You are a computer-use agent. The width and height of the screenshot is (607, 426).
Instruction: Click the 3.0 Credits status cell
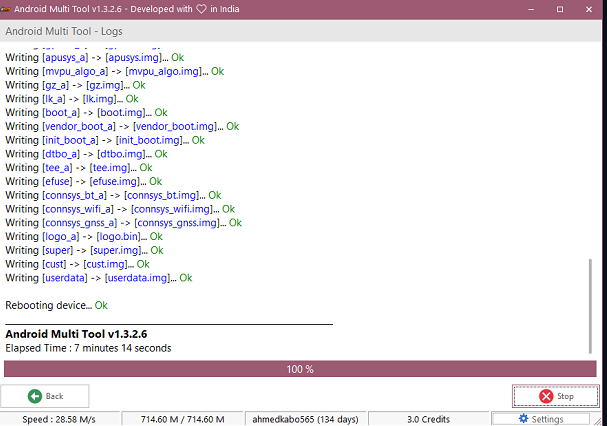point(428,419)
